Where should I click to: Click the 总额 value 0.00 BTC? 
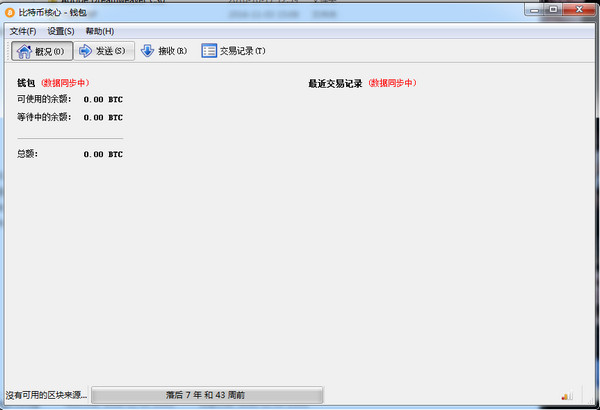(103, 154)
